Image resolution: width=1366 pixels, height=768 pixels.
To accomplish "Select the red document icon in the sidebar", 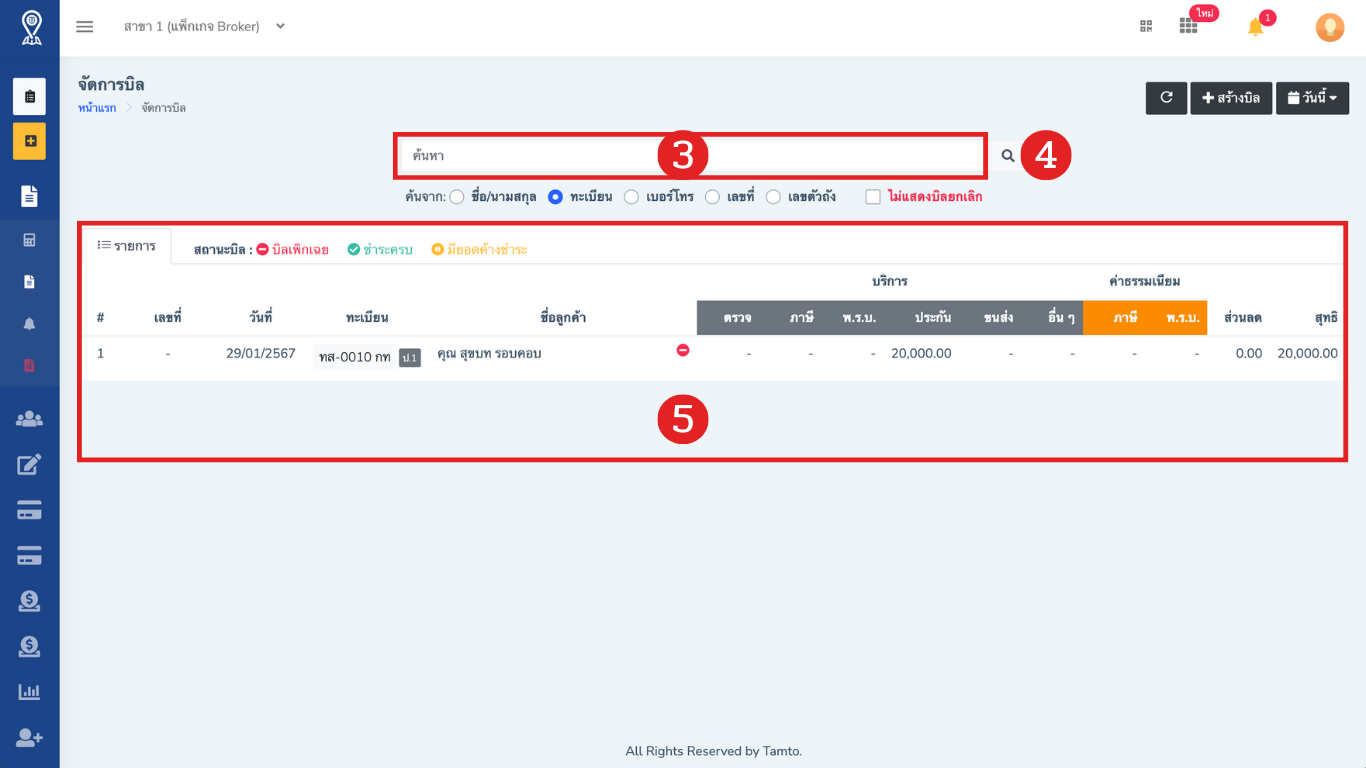I will point(29,365).
